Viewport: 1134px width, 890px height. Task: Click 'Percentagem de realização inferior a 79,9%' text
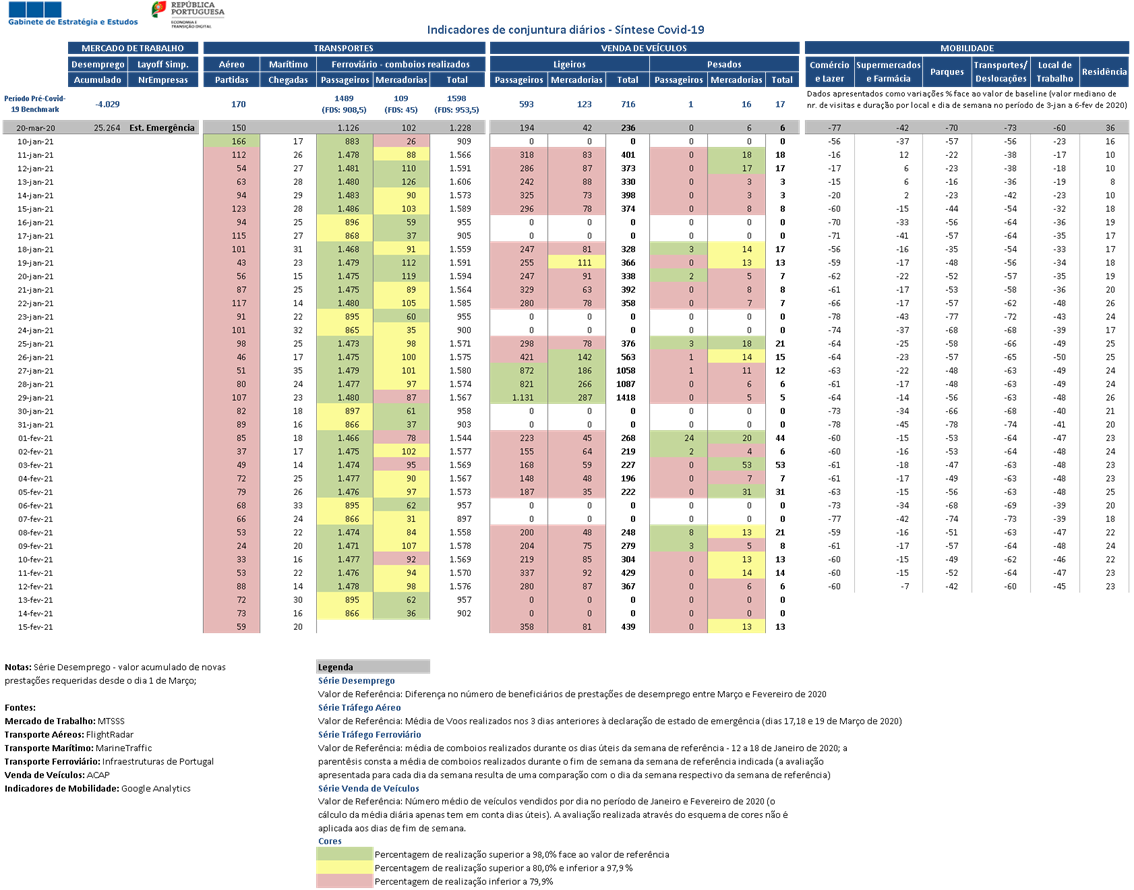[464, 881]
